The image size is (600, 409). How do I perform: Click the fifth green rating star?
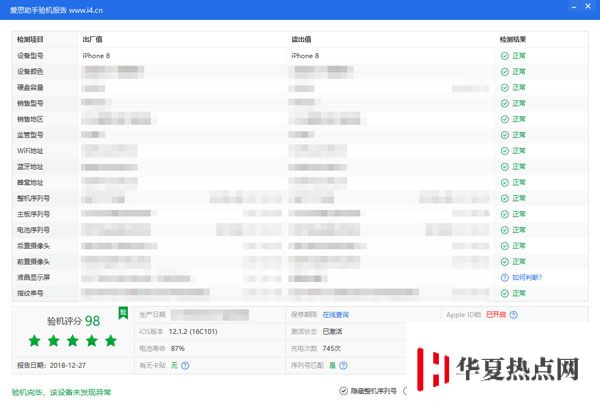111,340
